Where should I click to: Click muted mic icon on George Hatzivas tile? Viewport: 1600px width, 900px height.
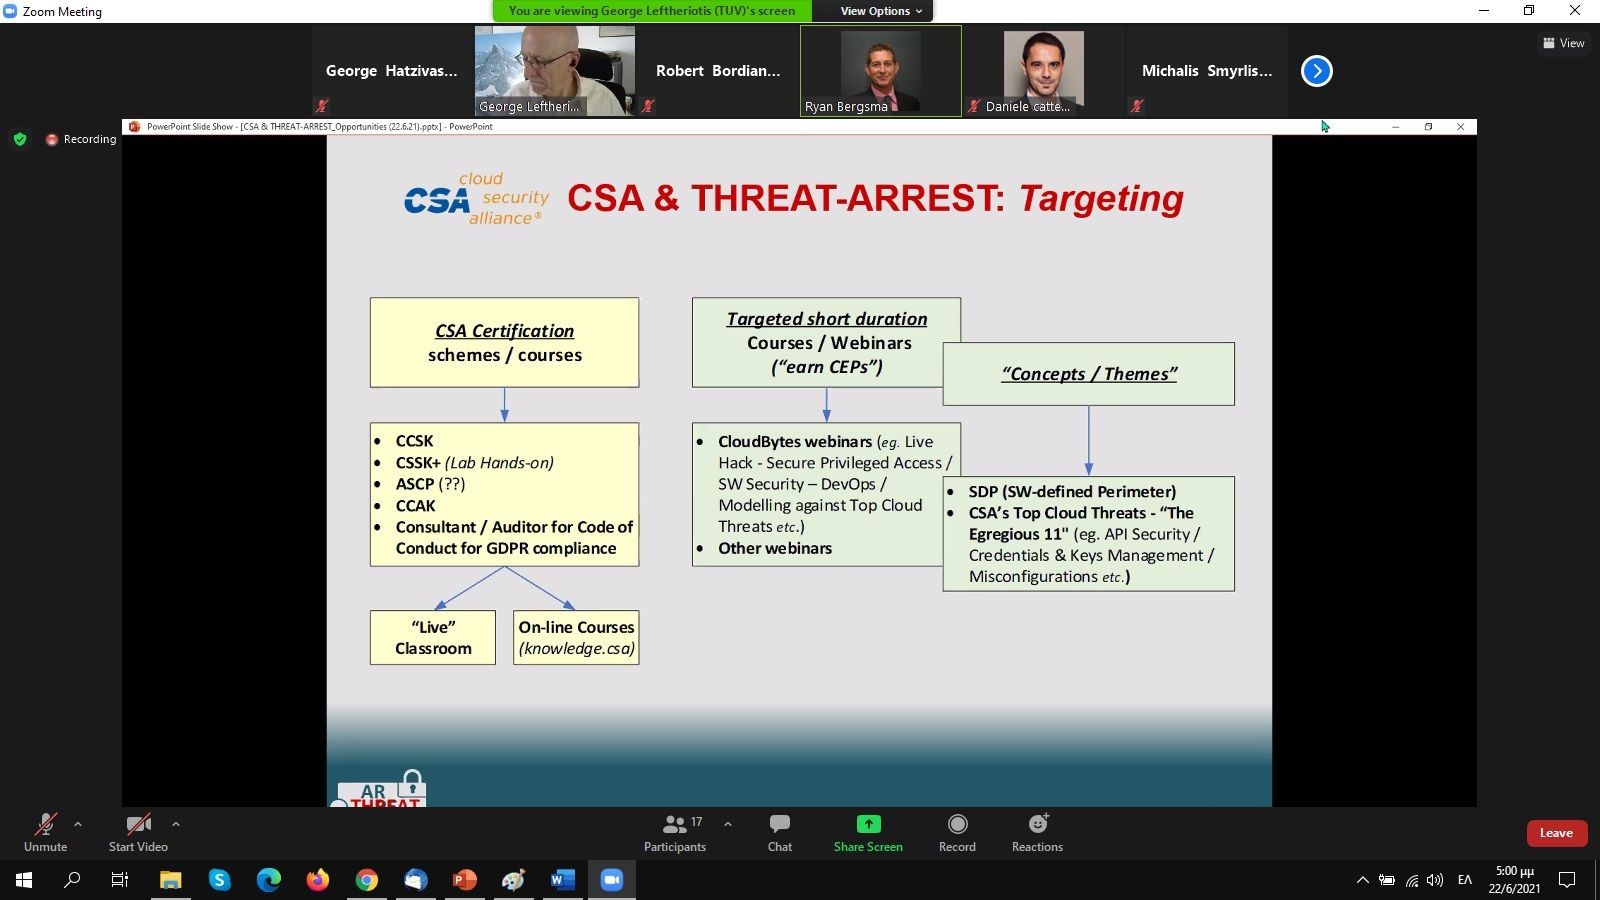click(x=322, y=105)
